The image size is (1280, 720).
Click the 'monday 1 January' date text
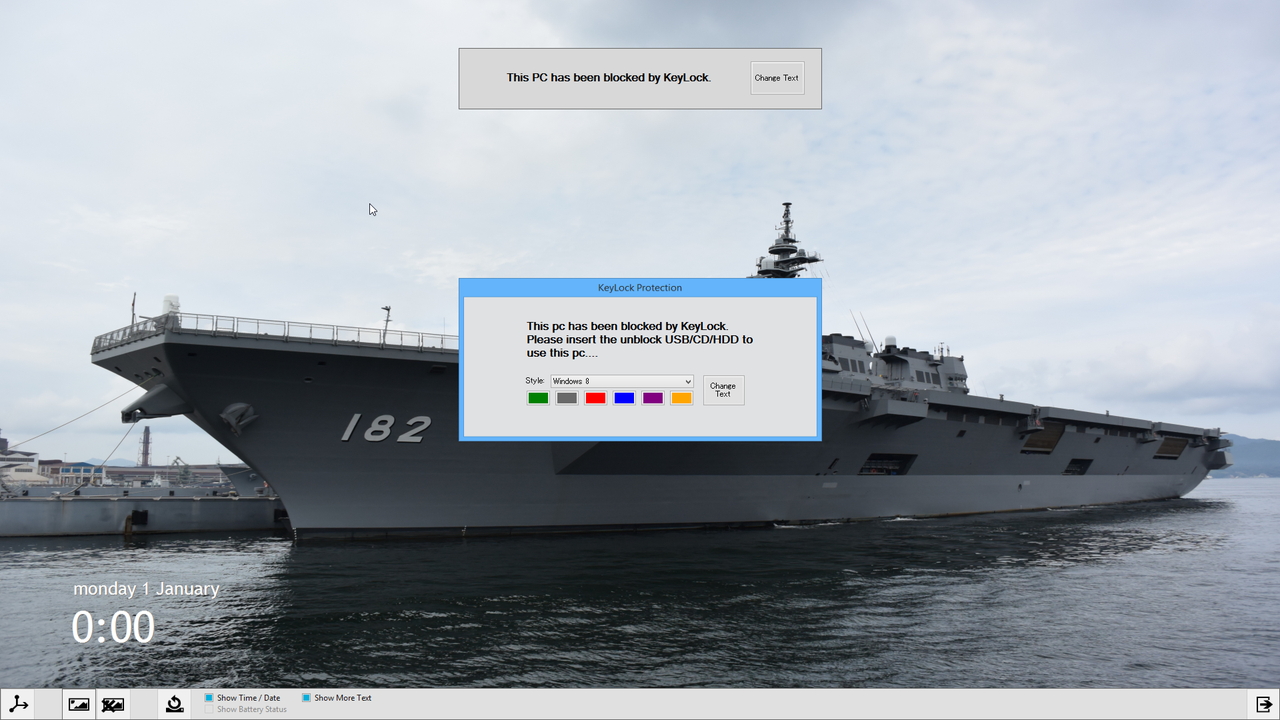click(146, 589)
